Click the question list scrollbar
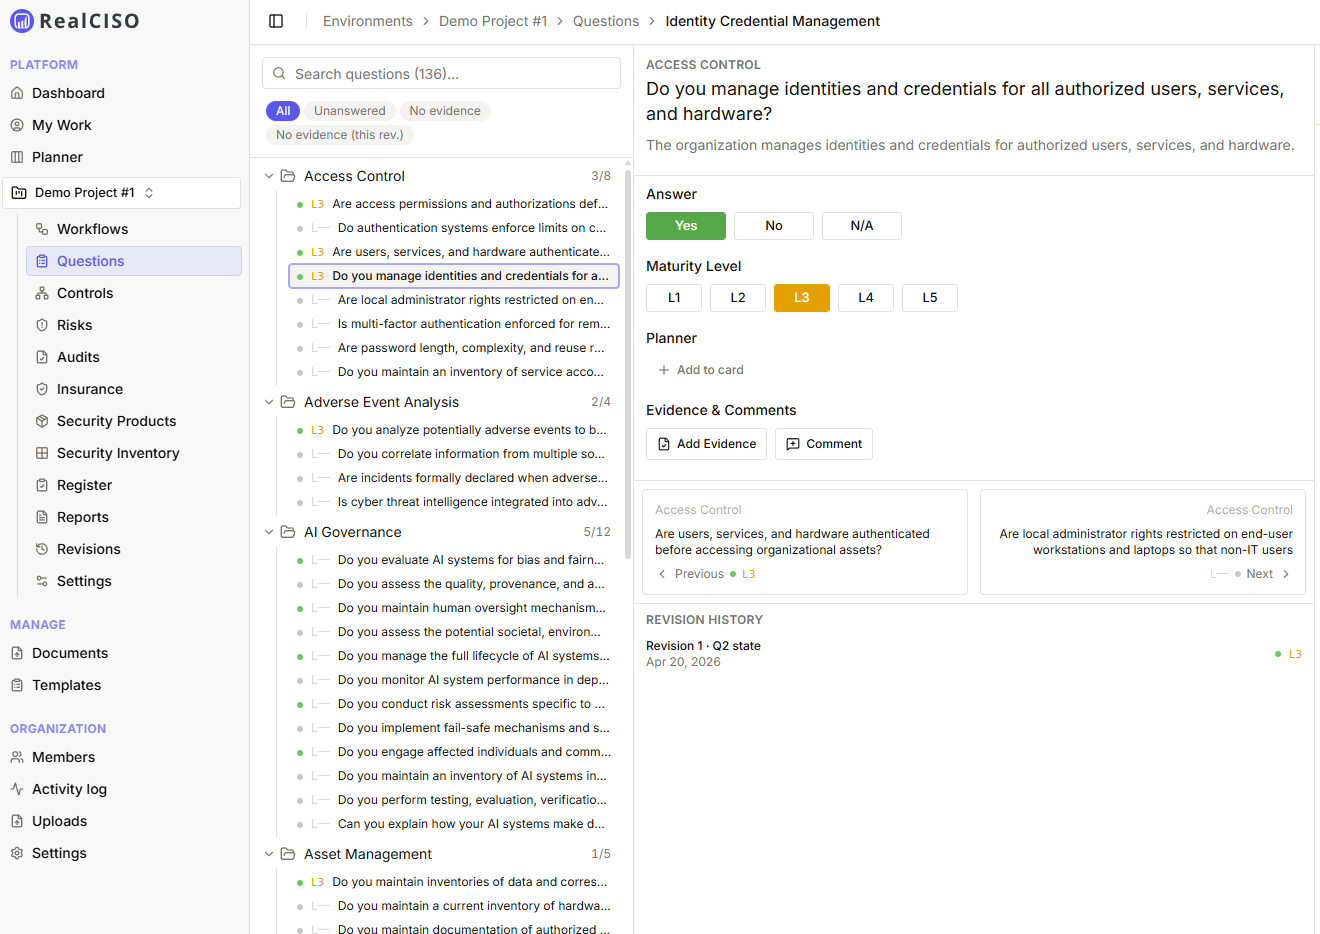This screenshot has height=934, width=1320. point(628,365)
